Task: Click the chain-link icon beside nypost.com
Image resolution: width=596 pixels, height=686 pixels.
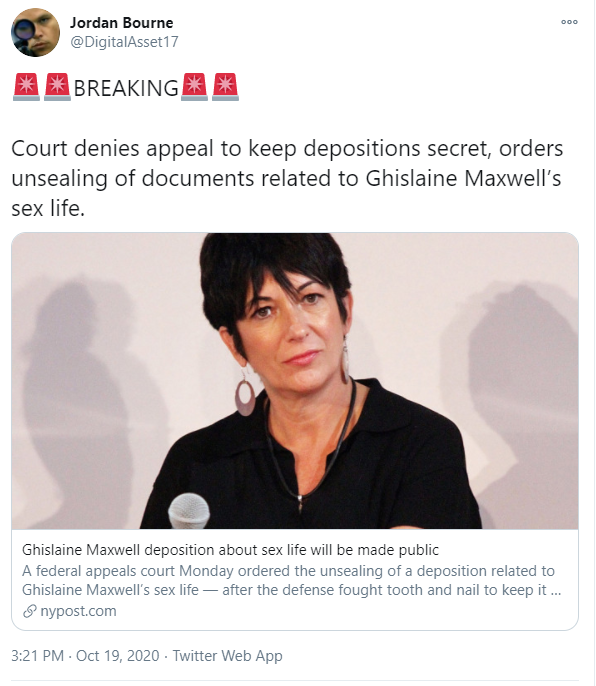Action: pos(29,611)
